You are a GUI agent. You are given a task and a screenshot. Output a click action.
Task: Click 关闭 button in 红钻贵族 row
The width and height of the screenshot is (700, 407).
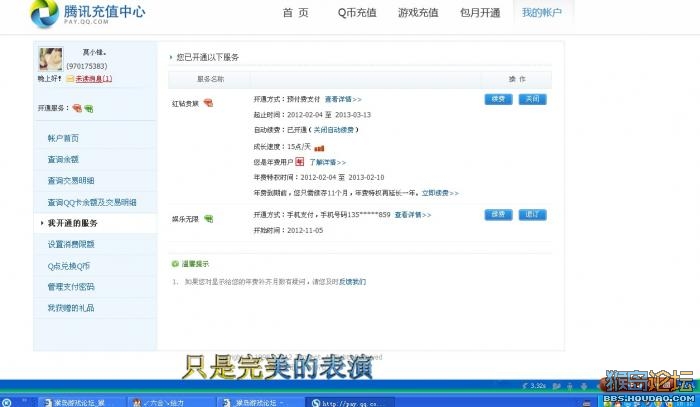[532, 99]
